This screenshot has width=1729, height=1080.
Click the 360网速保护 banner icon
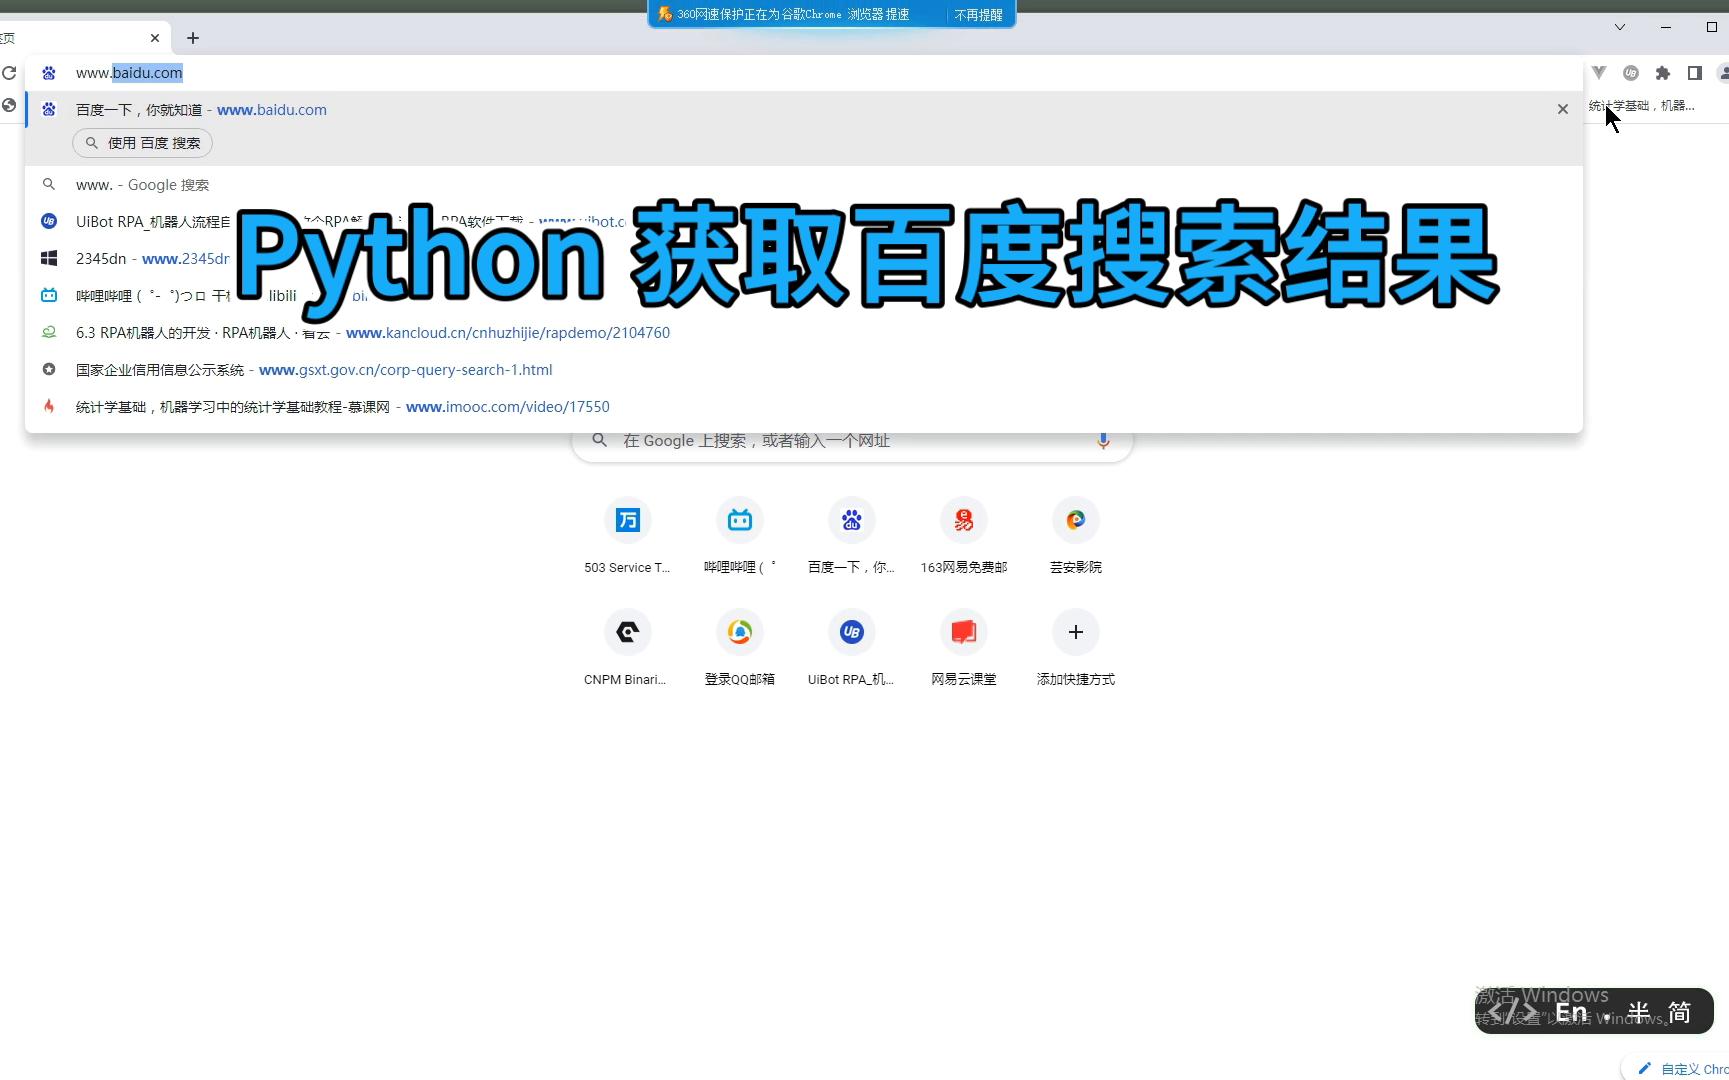pos(665,14)
